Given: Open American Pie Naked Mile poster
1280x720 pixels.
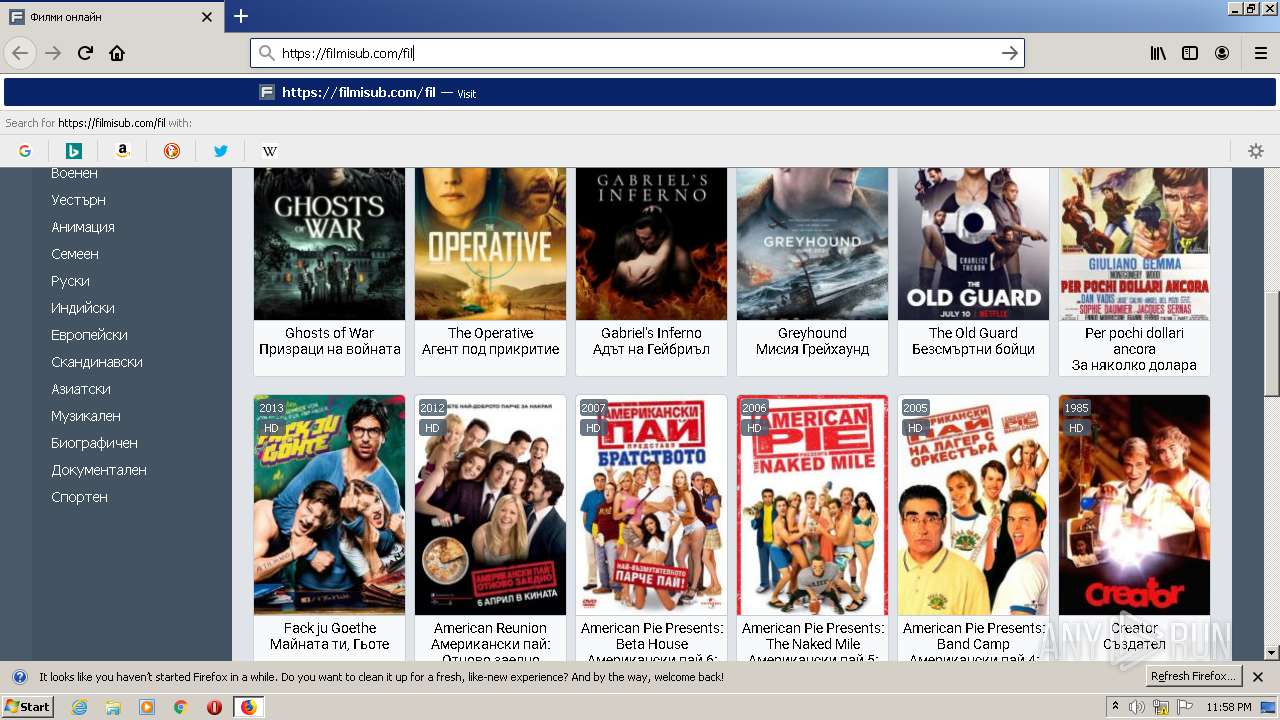Looking at the screenshot, I should [812, 505].
